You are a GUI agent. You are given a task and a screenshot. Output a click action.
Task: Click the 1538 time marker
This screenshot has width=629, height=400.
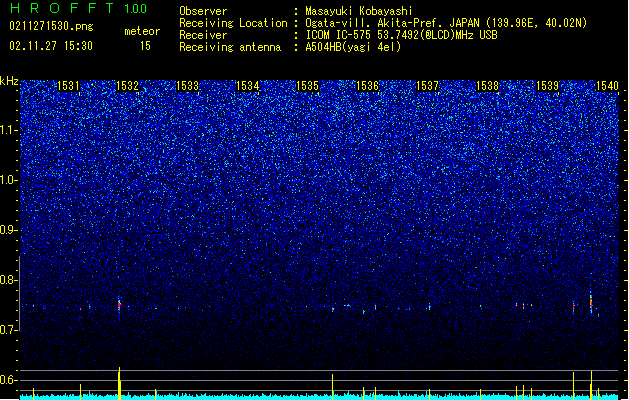tap(487, 85)
